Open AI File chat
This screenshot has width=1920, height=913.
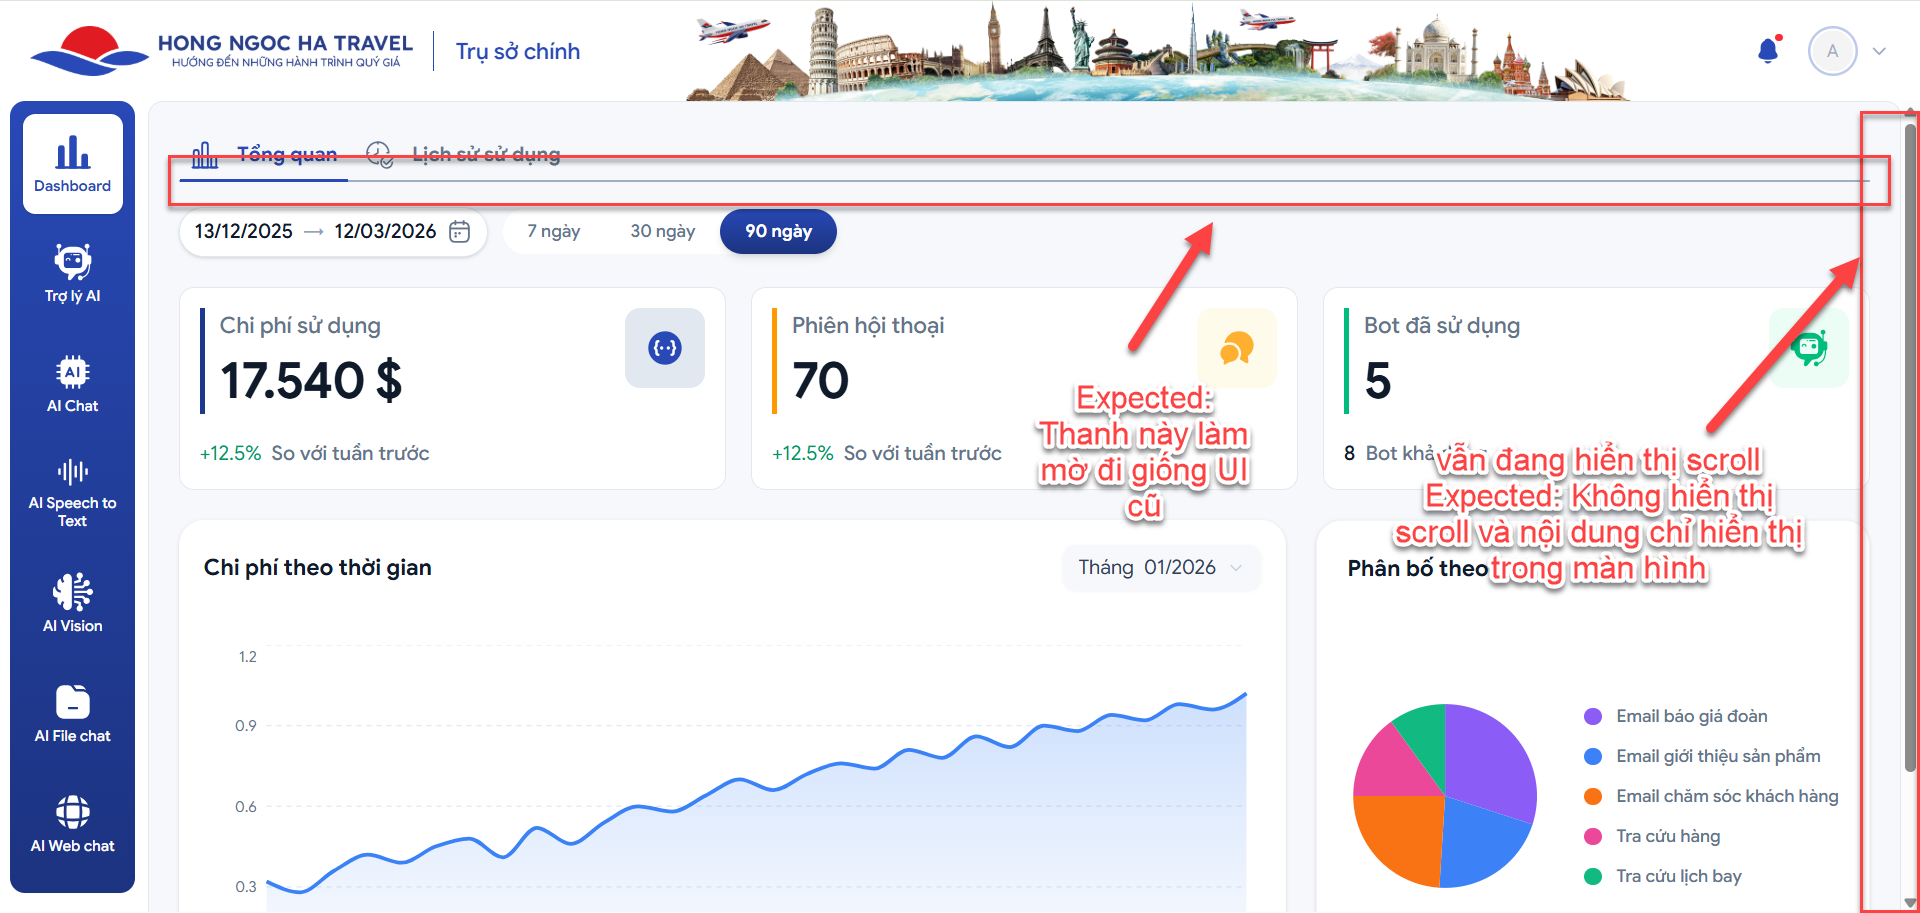[x=72, y=714]
